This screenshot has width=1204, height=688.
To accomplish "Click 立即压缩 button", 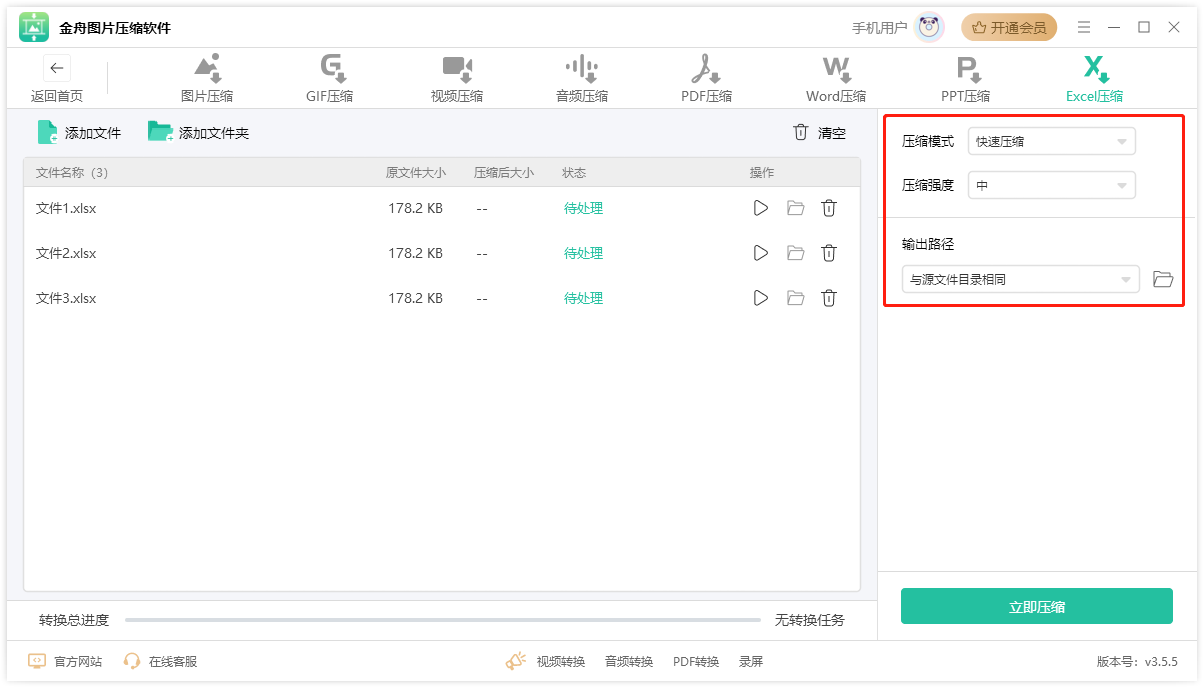I will [1037, 606].
